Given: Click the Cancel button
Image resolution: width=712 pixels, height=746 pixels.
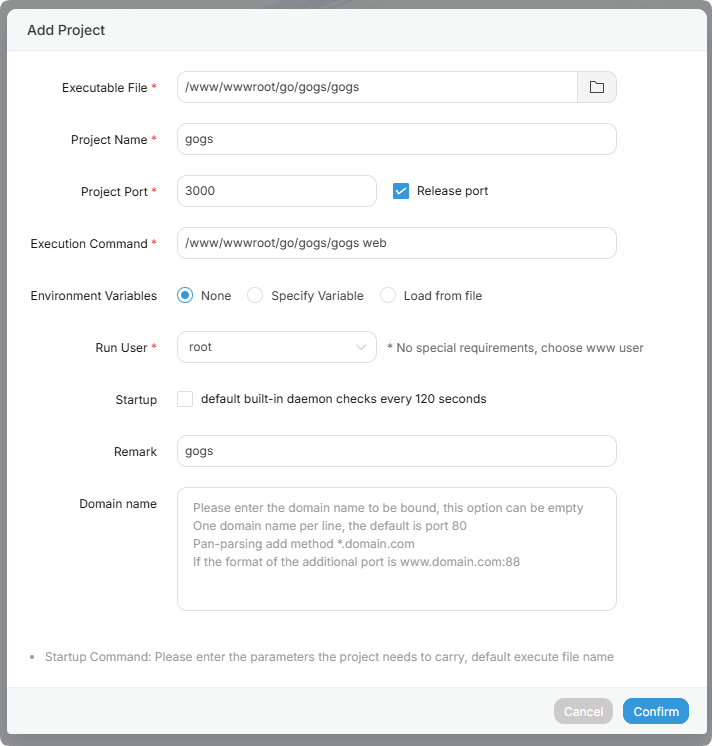Looking at the screenshot, I should (x=583, y=711).
